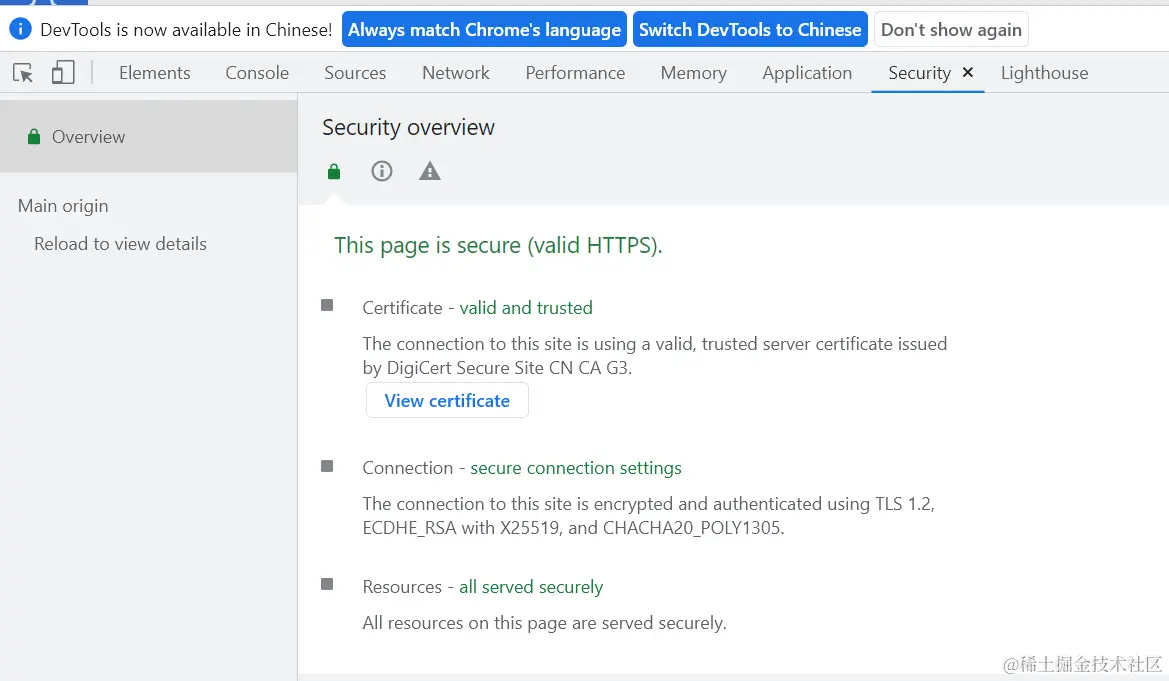Click the warning triangle icon
This screenshot has height=681, width=1169.
(x=430, y=172)
